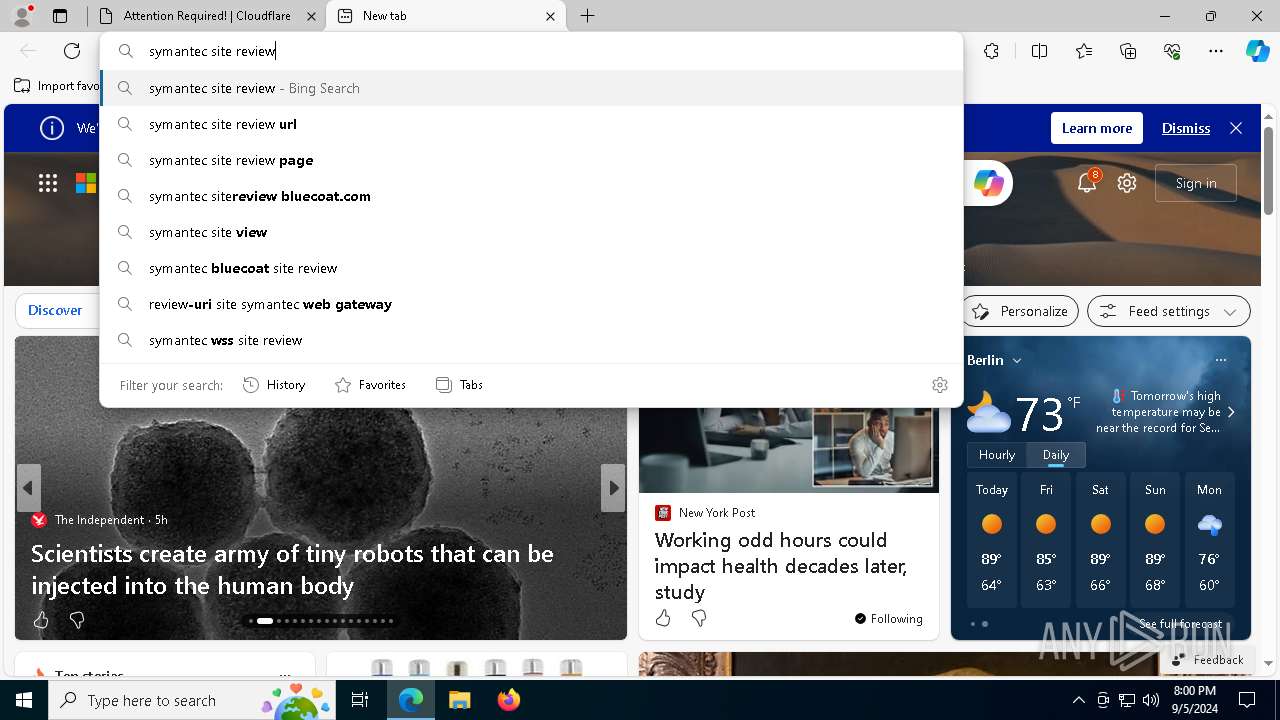The width and height of the screenshot is (1280, 720).
Task: Open a new tab with plus button
Action: (588, 16)
